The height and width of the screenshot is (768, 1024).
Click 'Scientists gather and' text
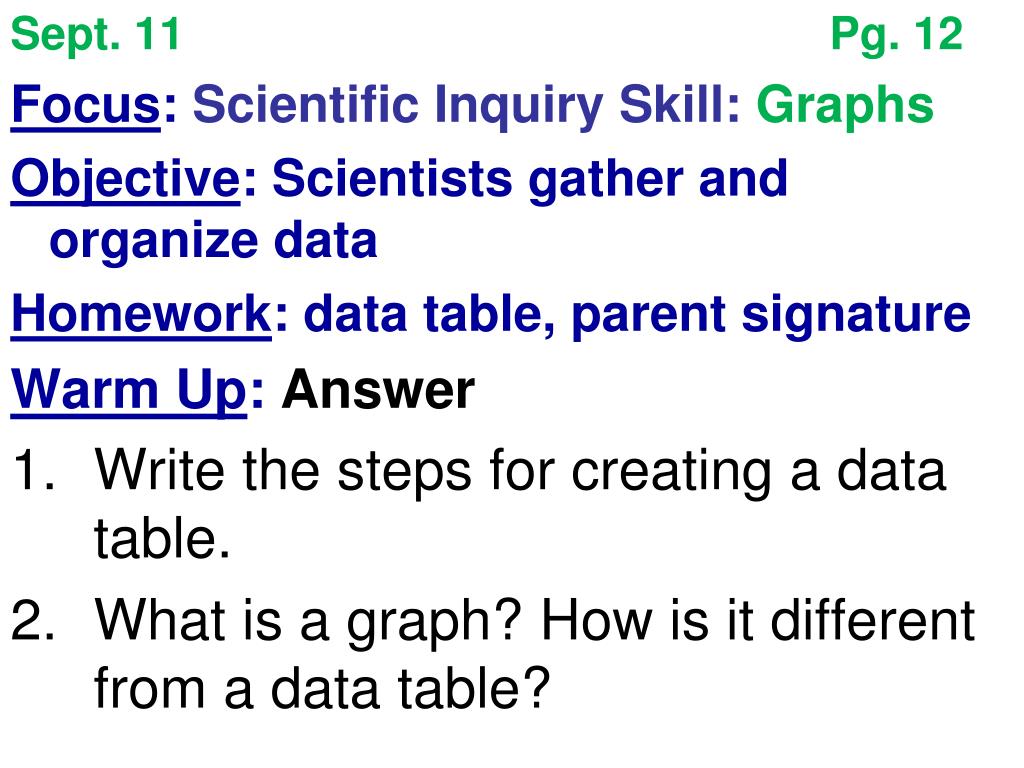pos(530,180)
